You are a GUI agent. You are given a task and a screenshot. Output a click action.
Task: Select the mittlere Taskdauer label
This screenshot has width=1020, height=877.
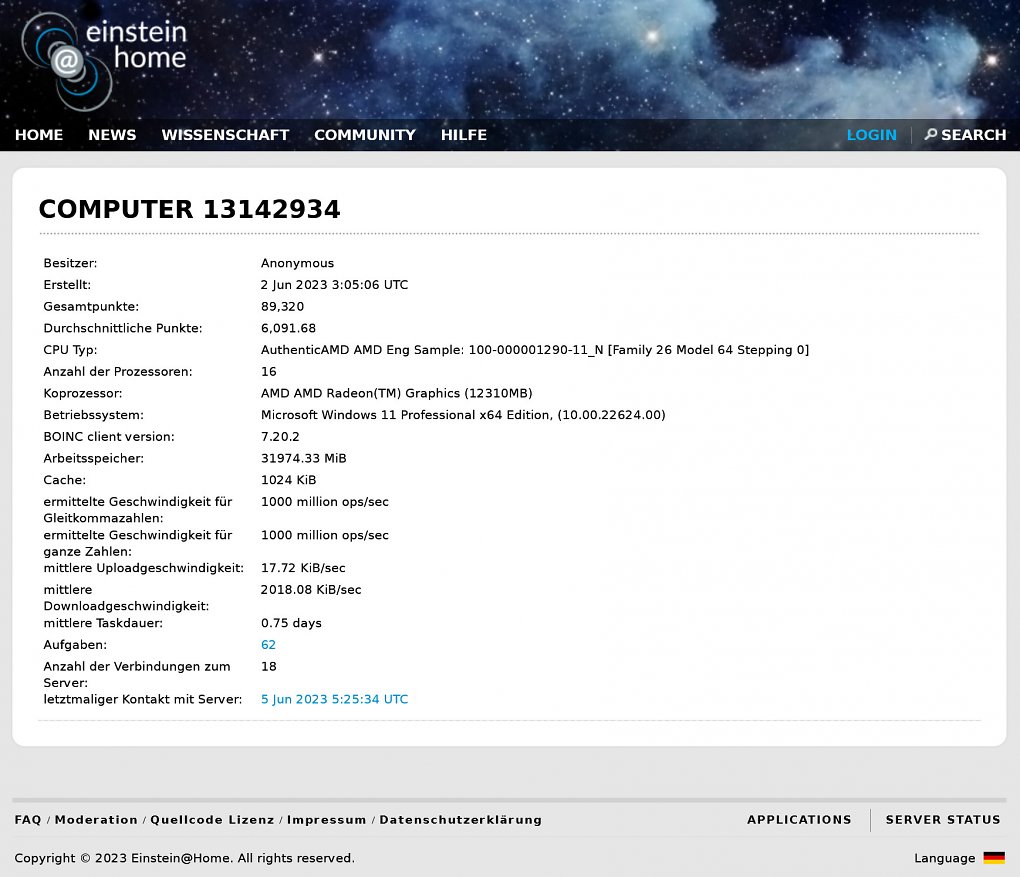click(103, 623)
